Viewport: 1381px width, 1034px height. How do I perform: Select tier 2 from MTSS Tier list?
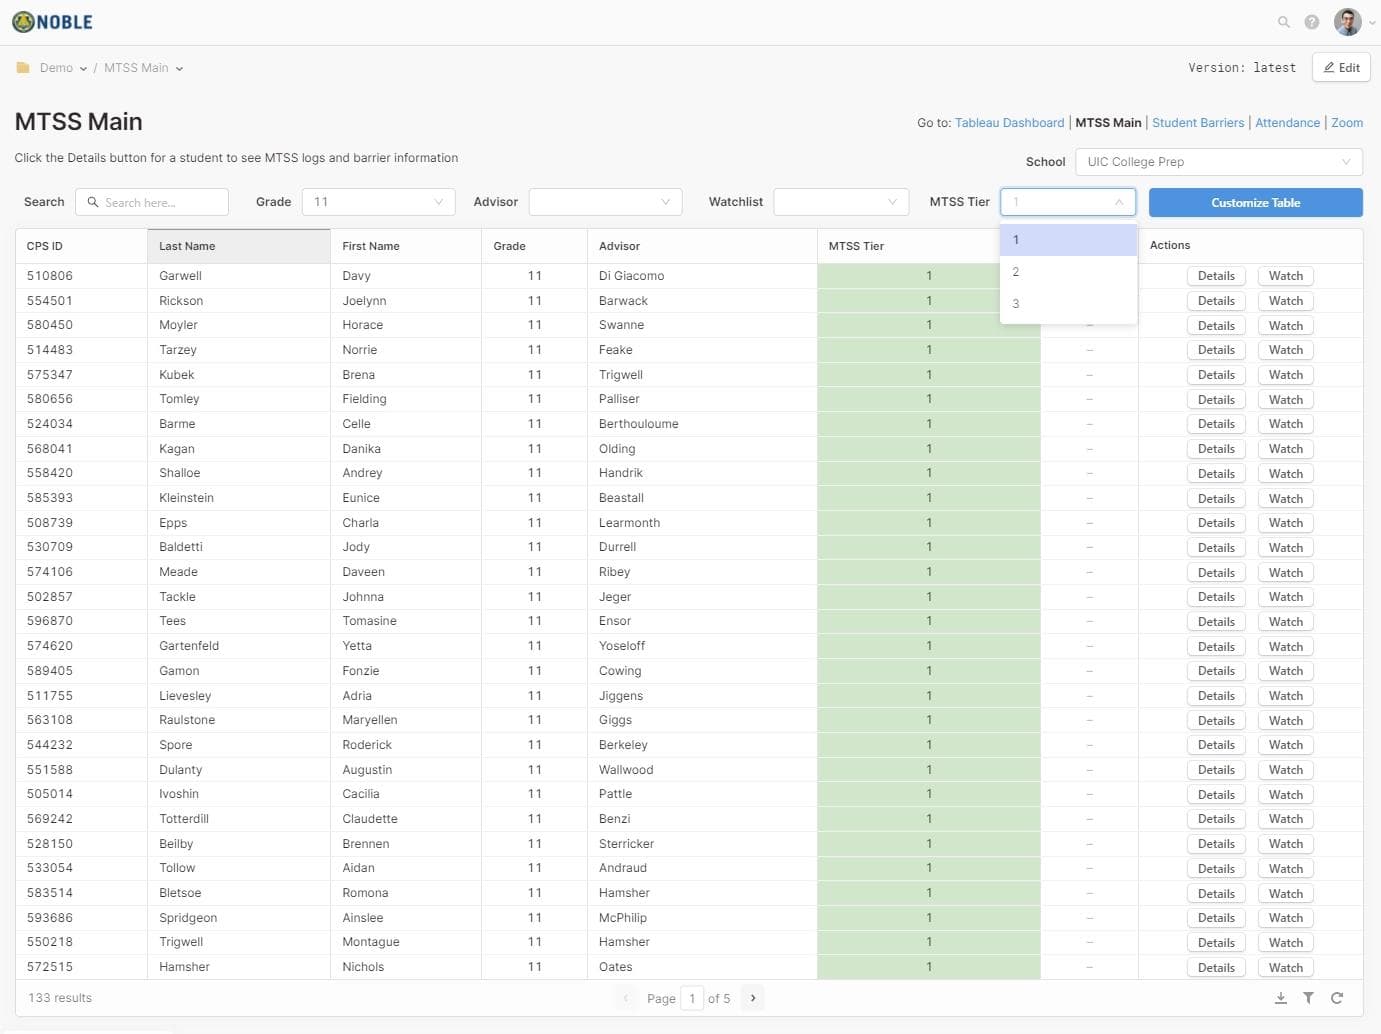coord(1067,272)
